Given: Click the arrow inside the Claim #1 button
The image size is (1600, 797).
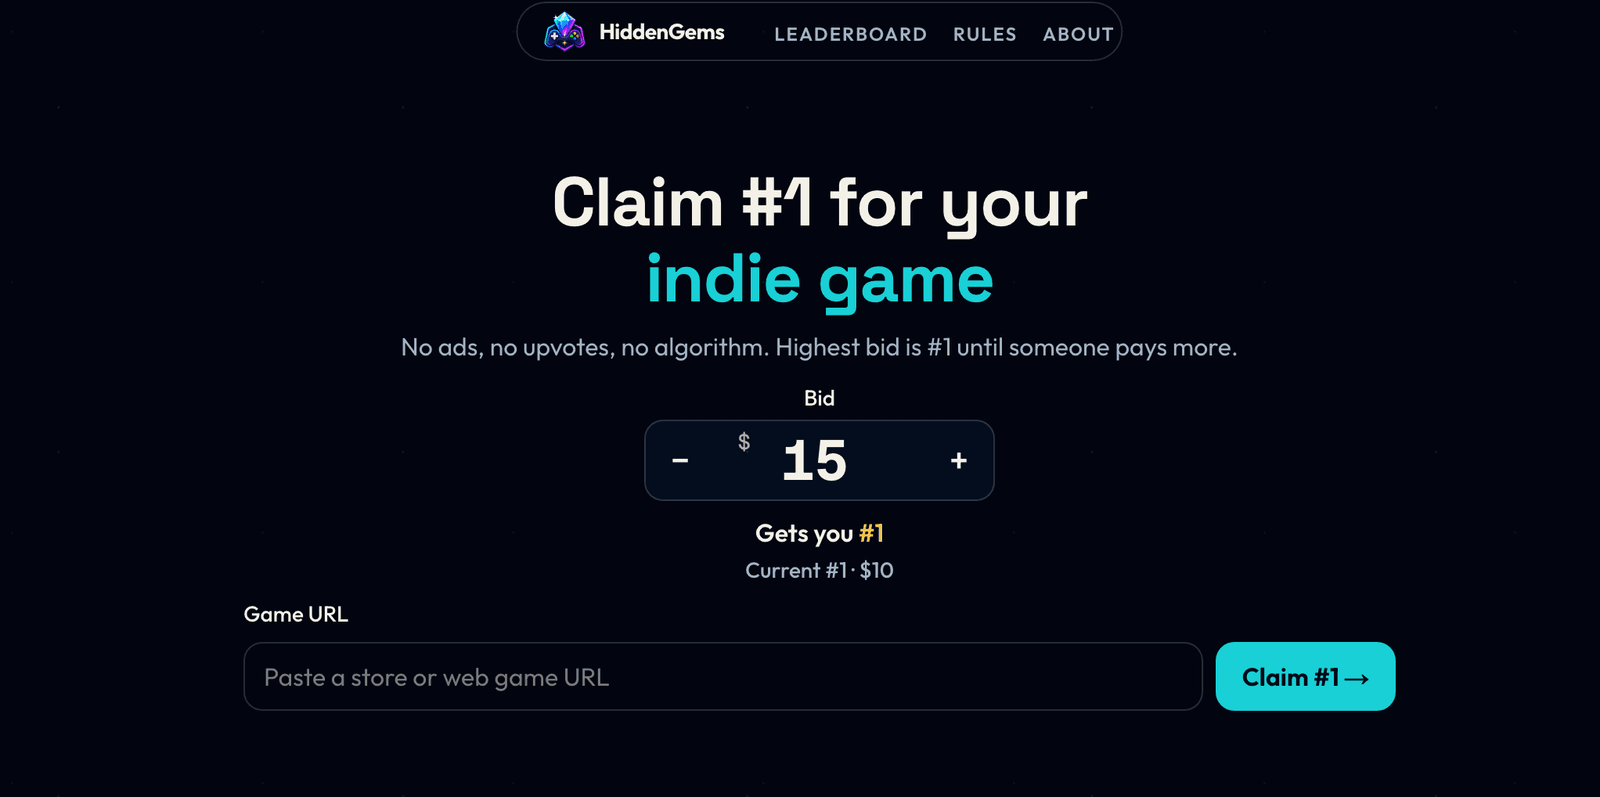Looking at the screenshot, I should click(x=1357, y=679).
